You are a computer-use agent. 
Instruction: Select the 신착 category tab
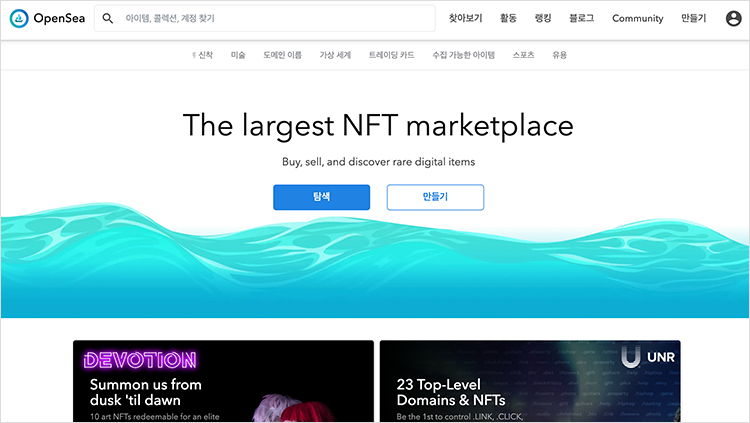coord(203,55)
